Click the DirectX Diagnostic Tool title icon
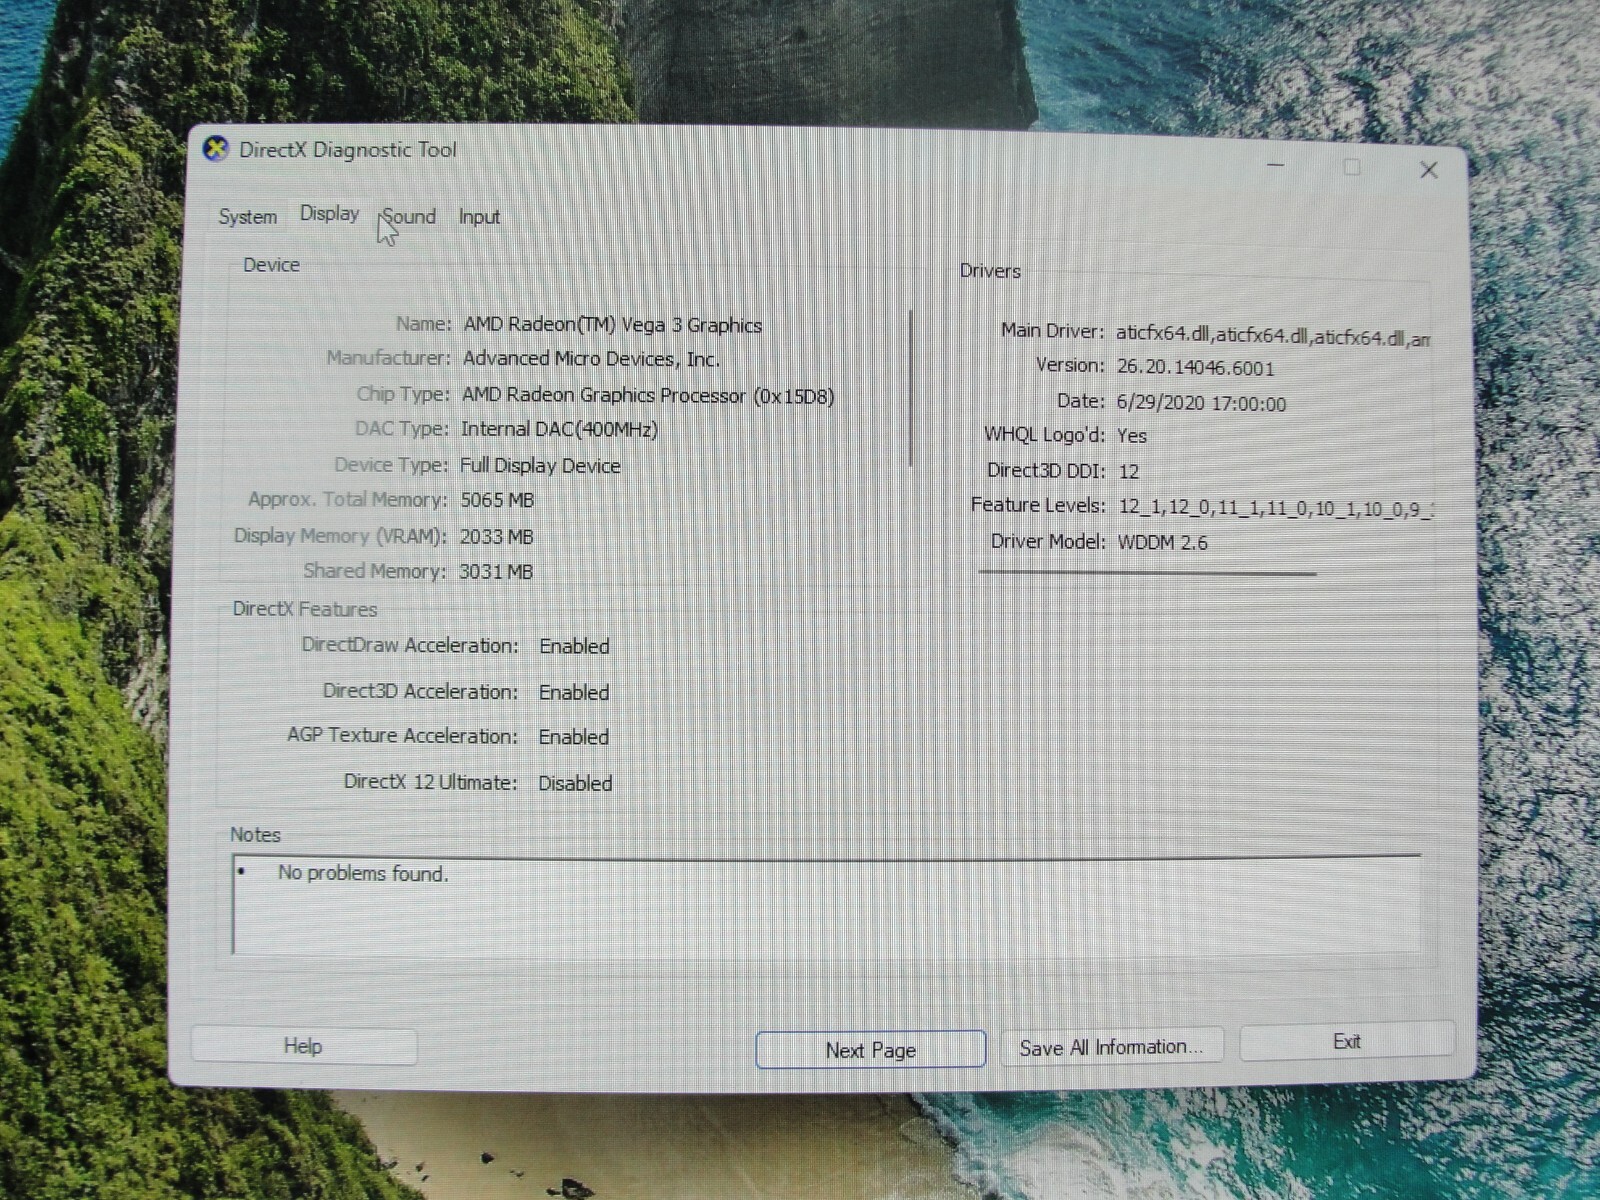Image resolution: width=1600 pixels, height=1200 pixels. tap(215, 149)
